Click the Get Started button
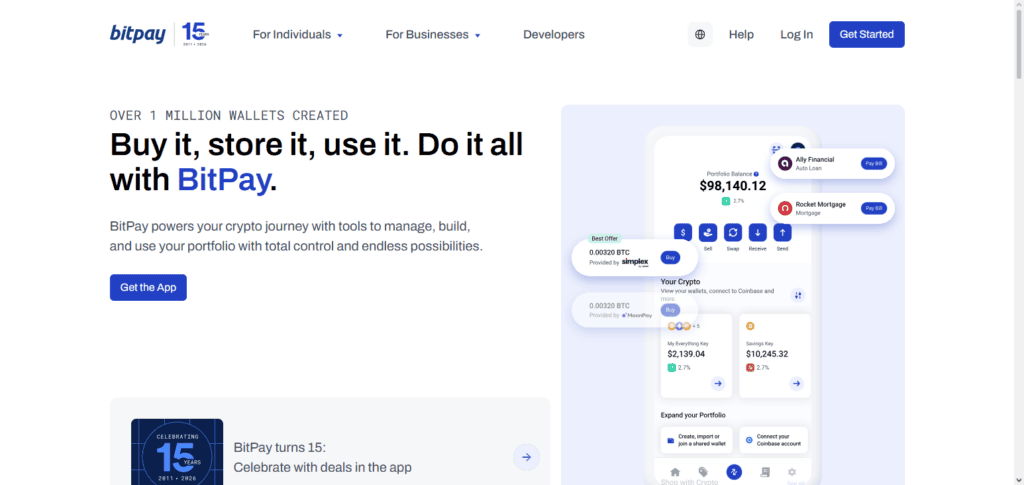1024x485 pixels. (867, 35)
